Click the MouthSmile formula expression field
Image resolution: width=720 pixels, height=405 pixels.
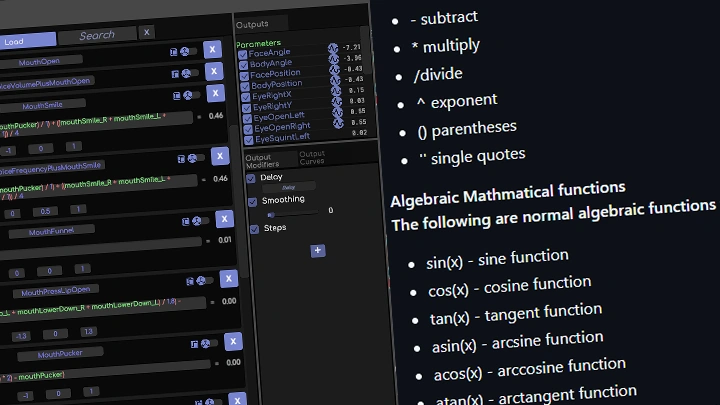coord(96,124)
